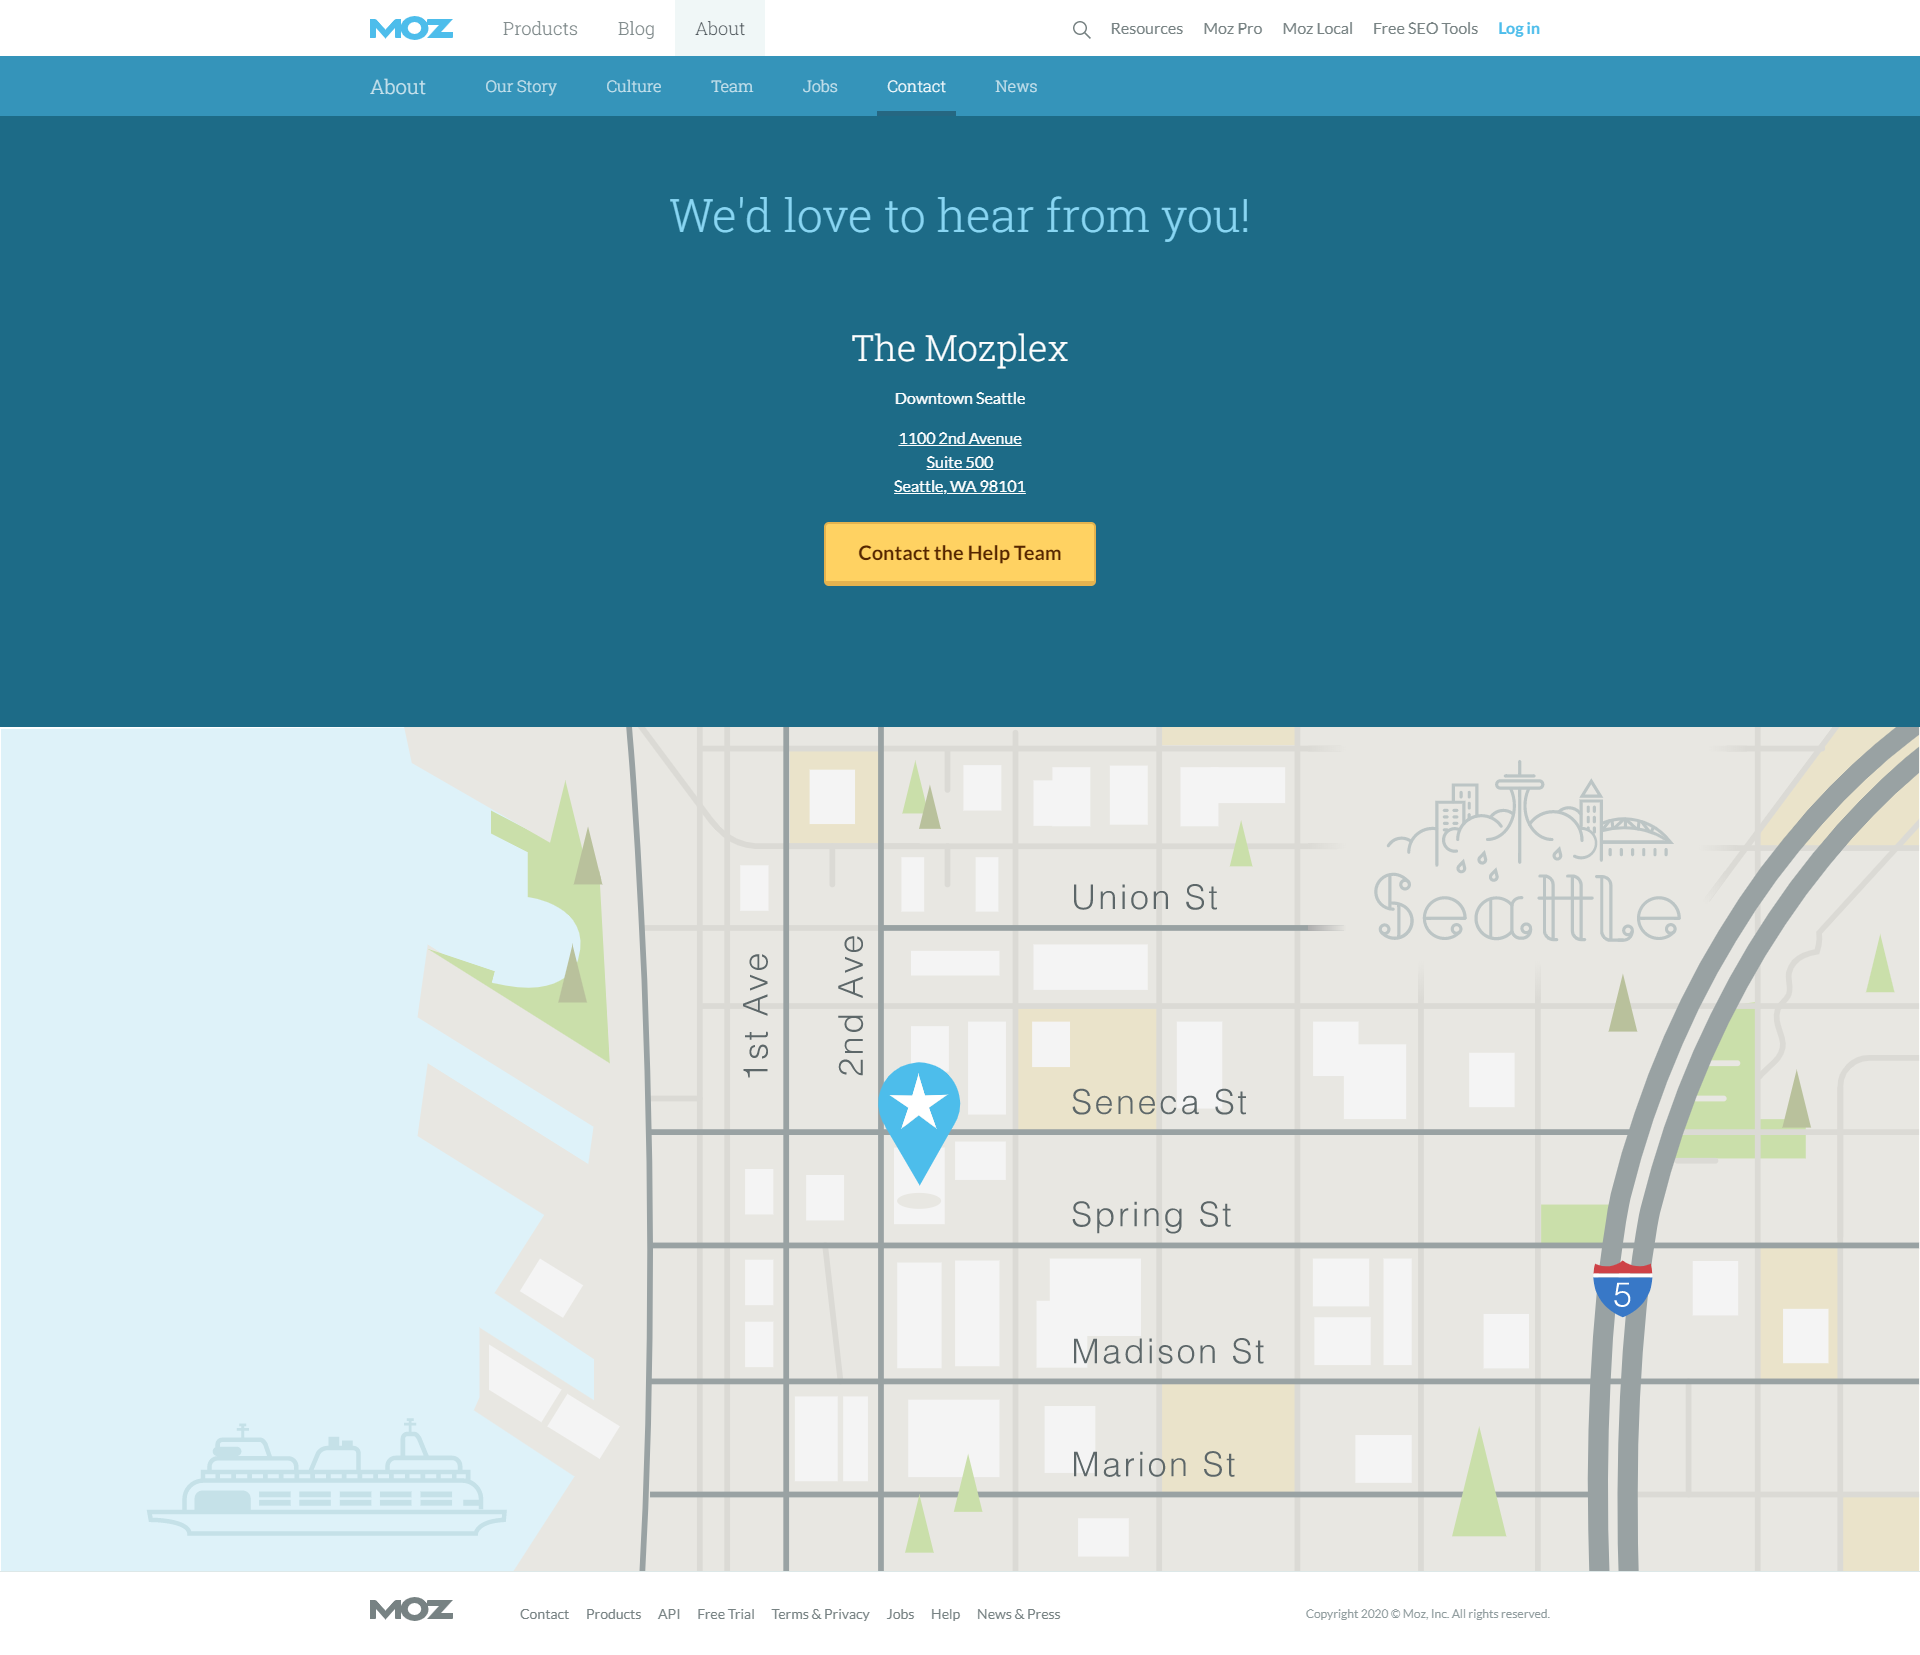The width and height of the screenshot is (1920, 1655).
Task: Click the Our Story sub-navigation item
Action: point(521,85)
